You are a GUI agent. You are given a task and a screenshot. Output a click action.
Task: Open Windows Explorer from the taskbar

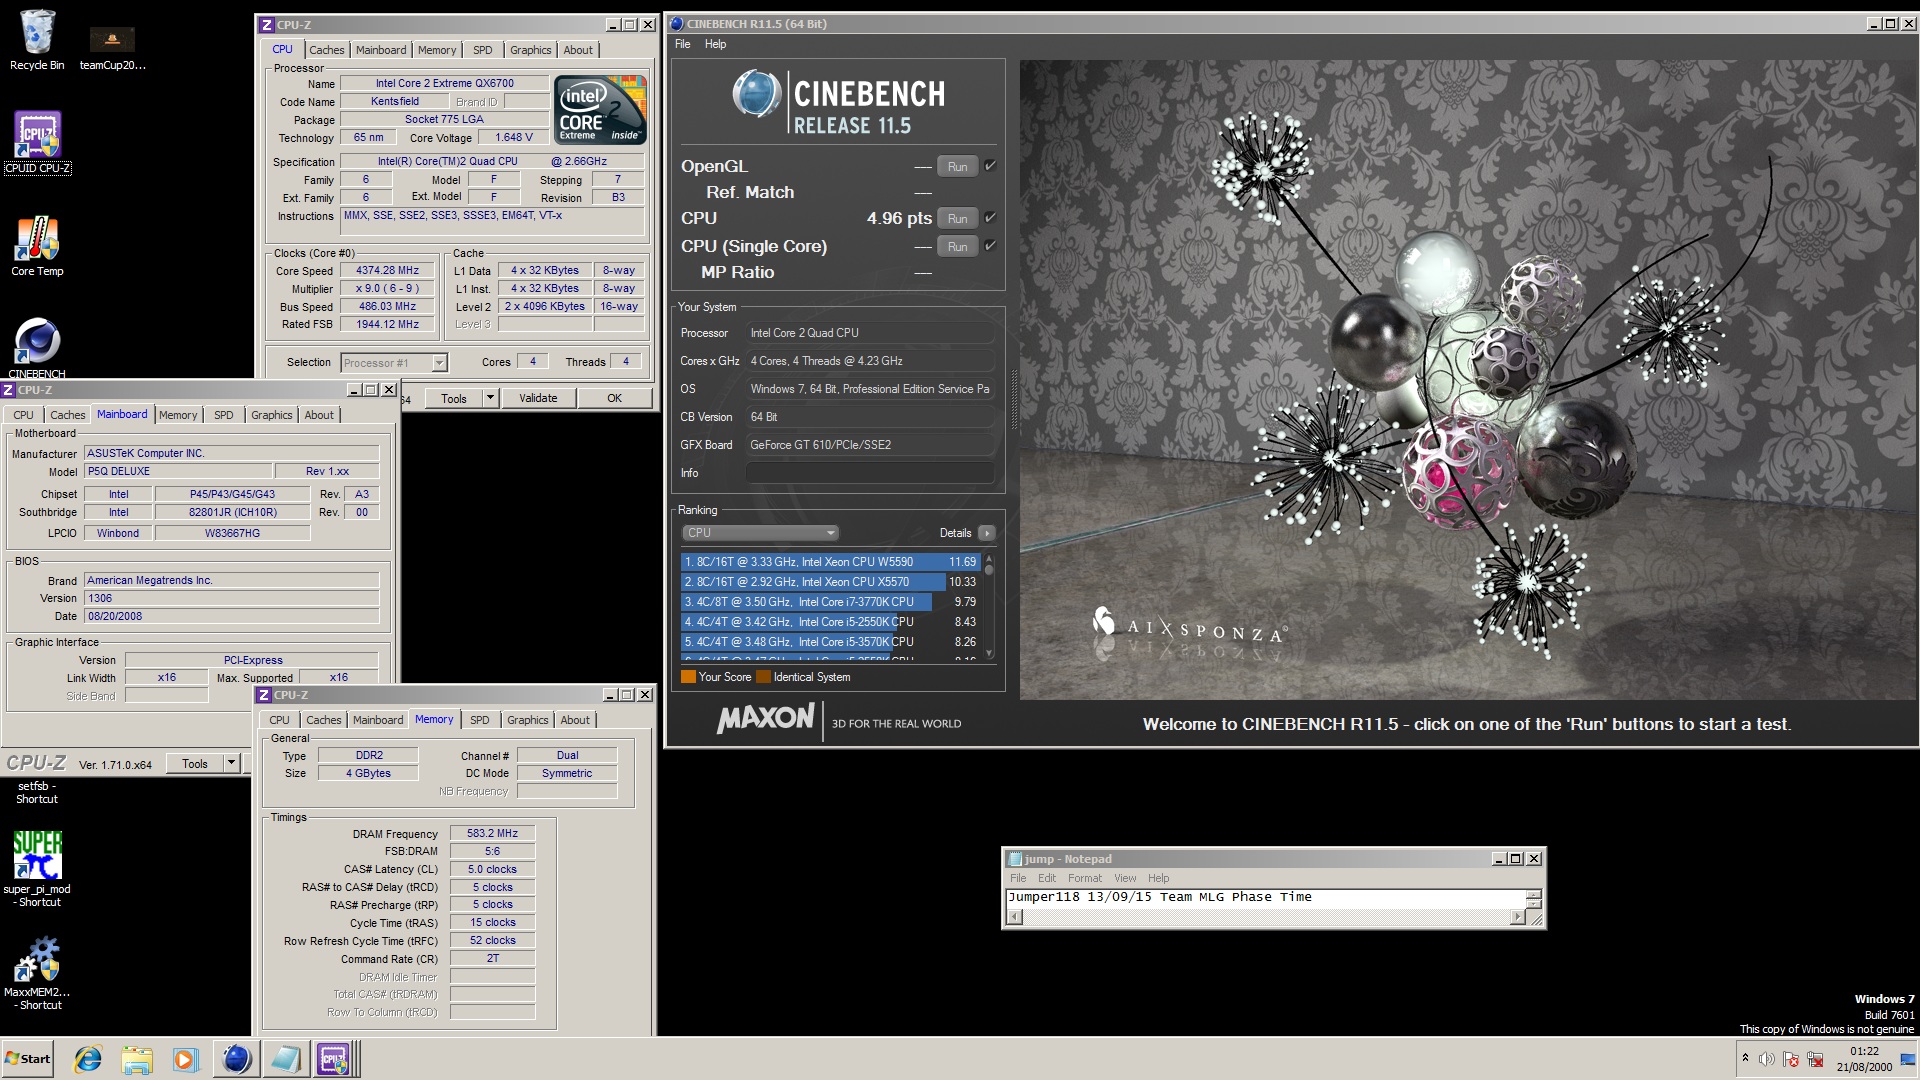(137, 1059)
